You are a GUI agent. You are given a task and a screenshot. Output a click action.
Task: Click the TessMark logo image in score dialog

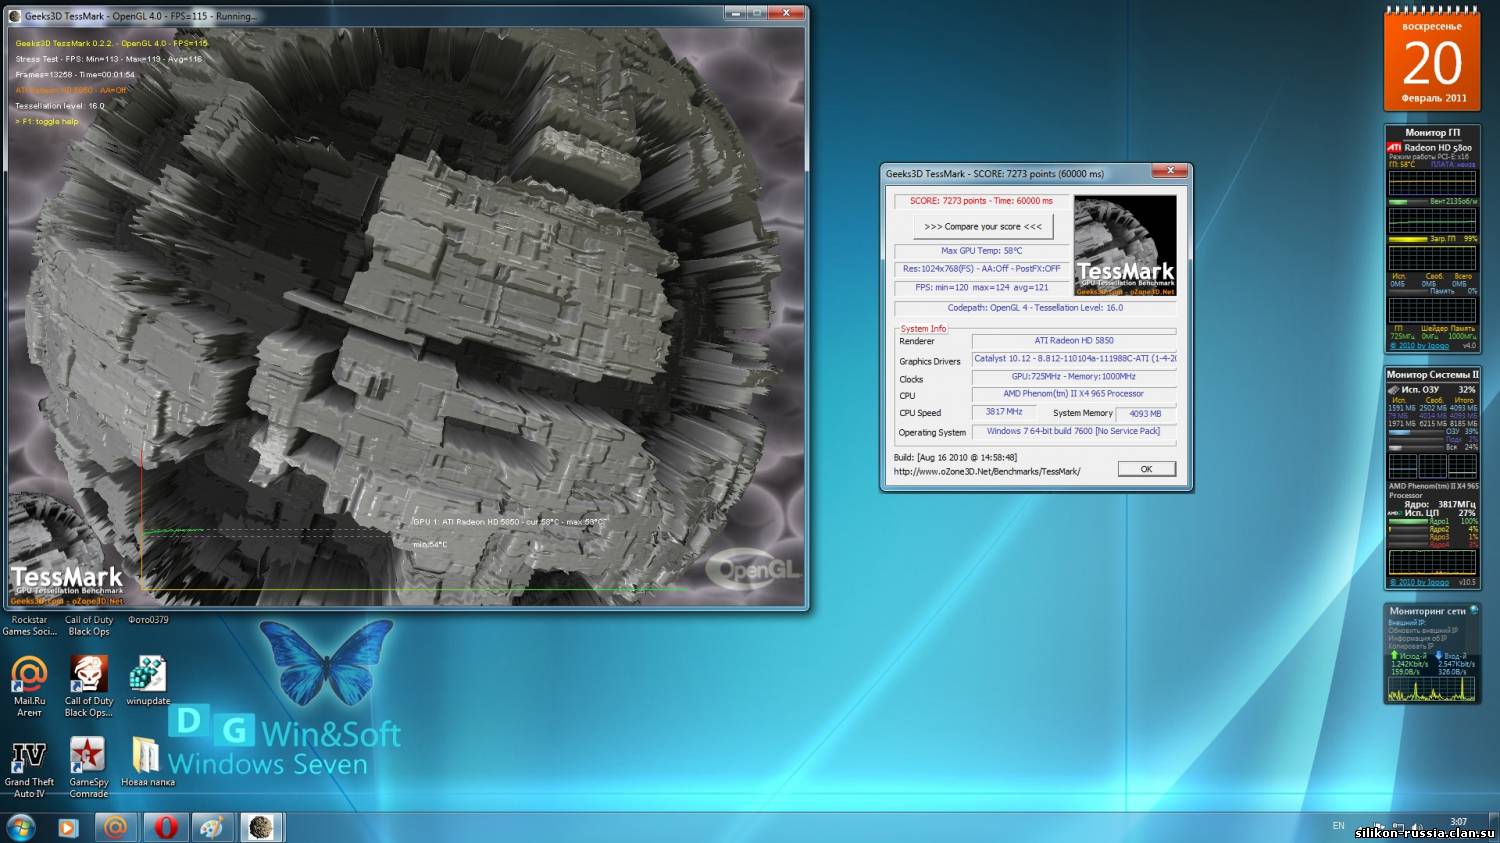click(x=1125, y=245)
